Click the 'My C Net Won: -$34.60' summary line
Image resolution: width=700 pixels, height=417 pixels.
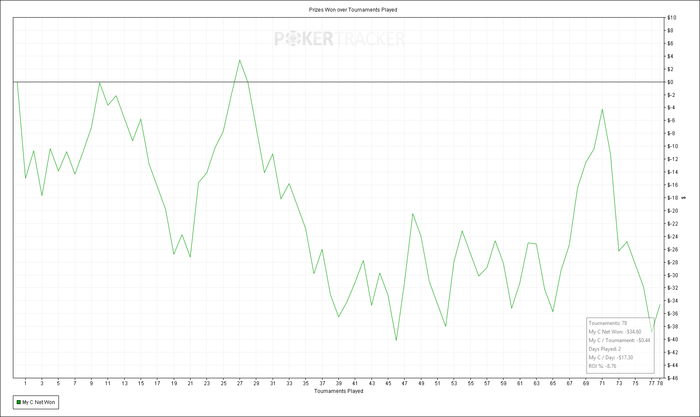pyautogui.click(x=615, y=332)
